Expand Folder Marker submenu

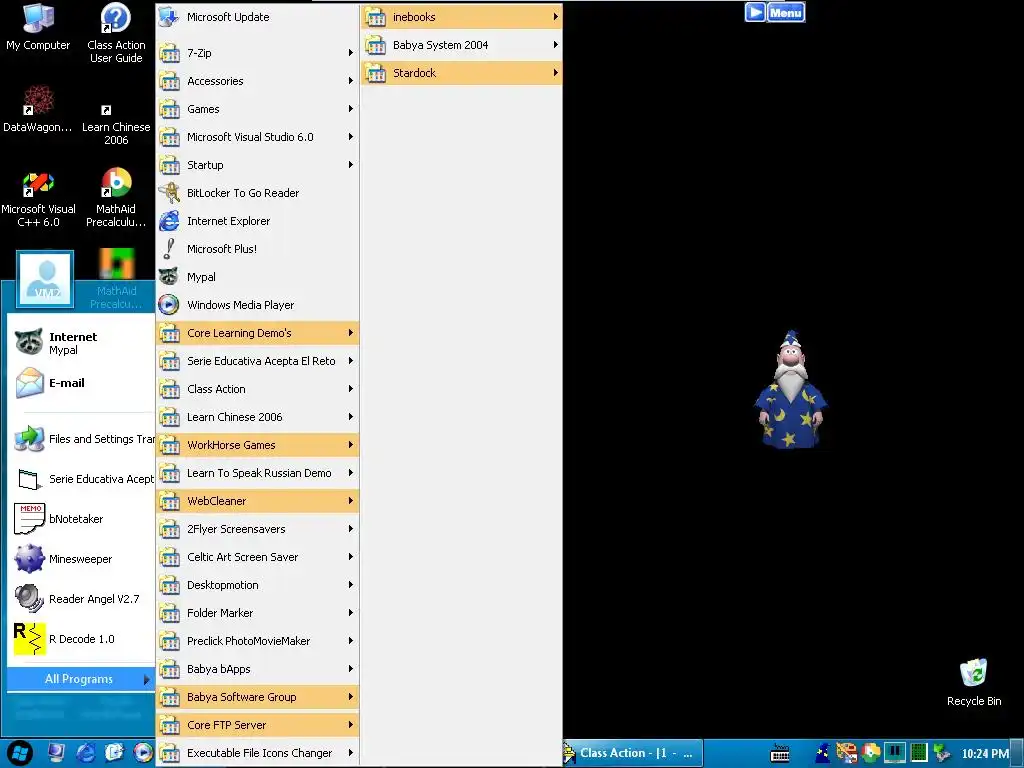[x=258, y=613]
